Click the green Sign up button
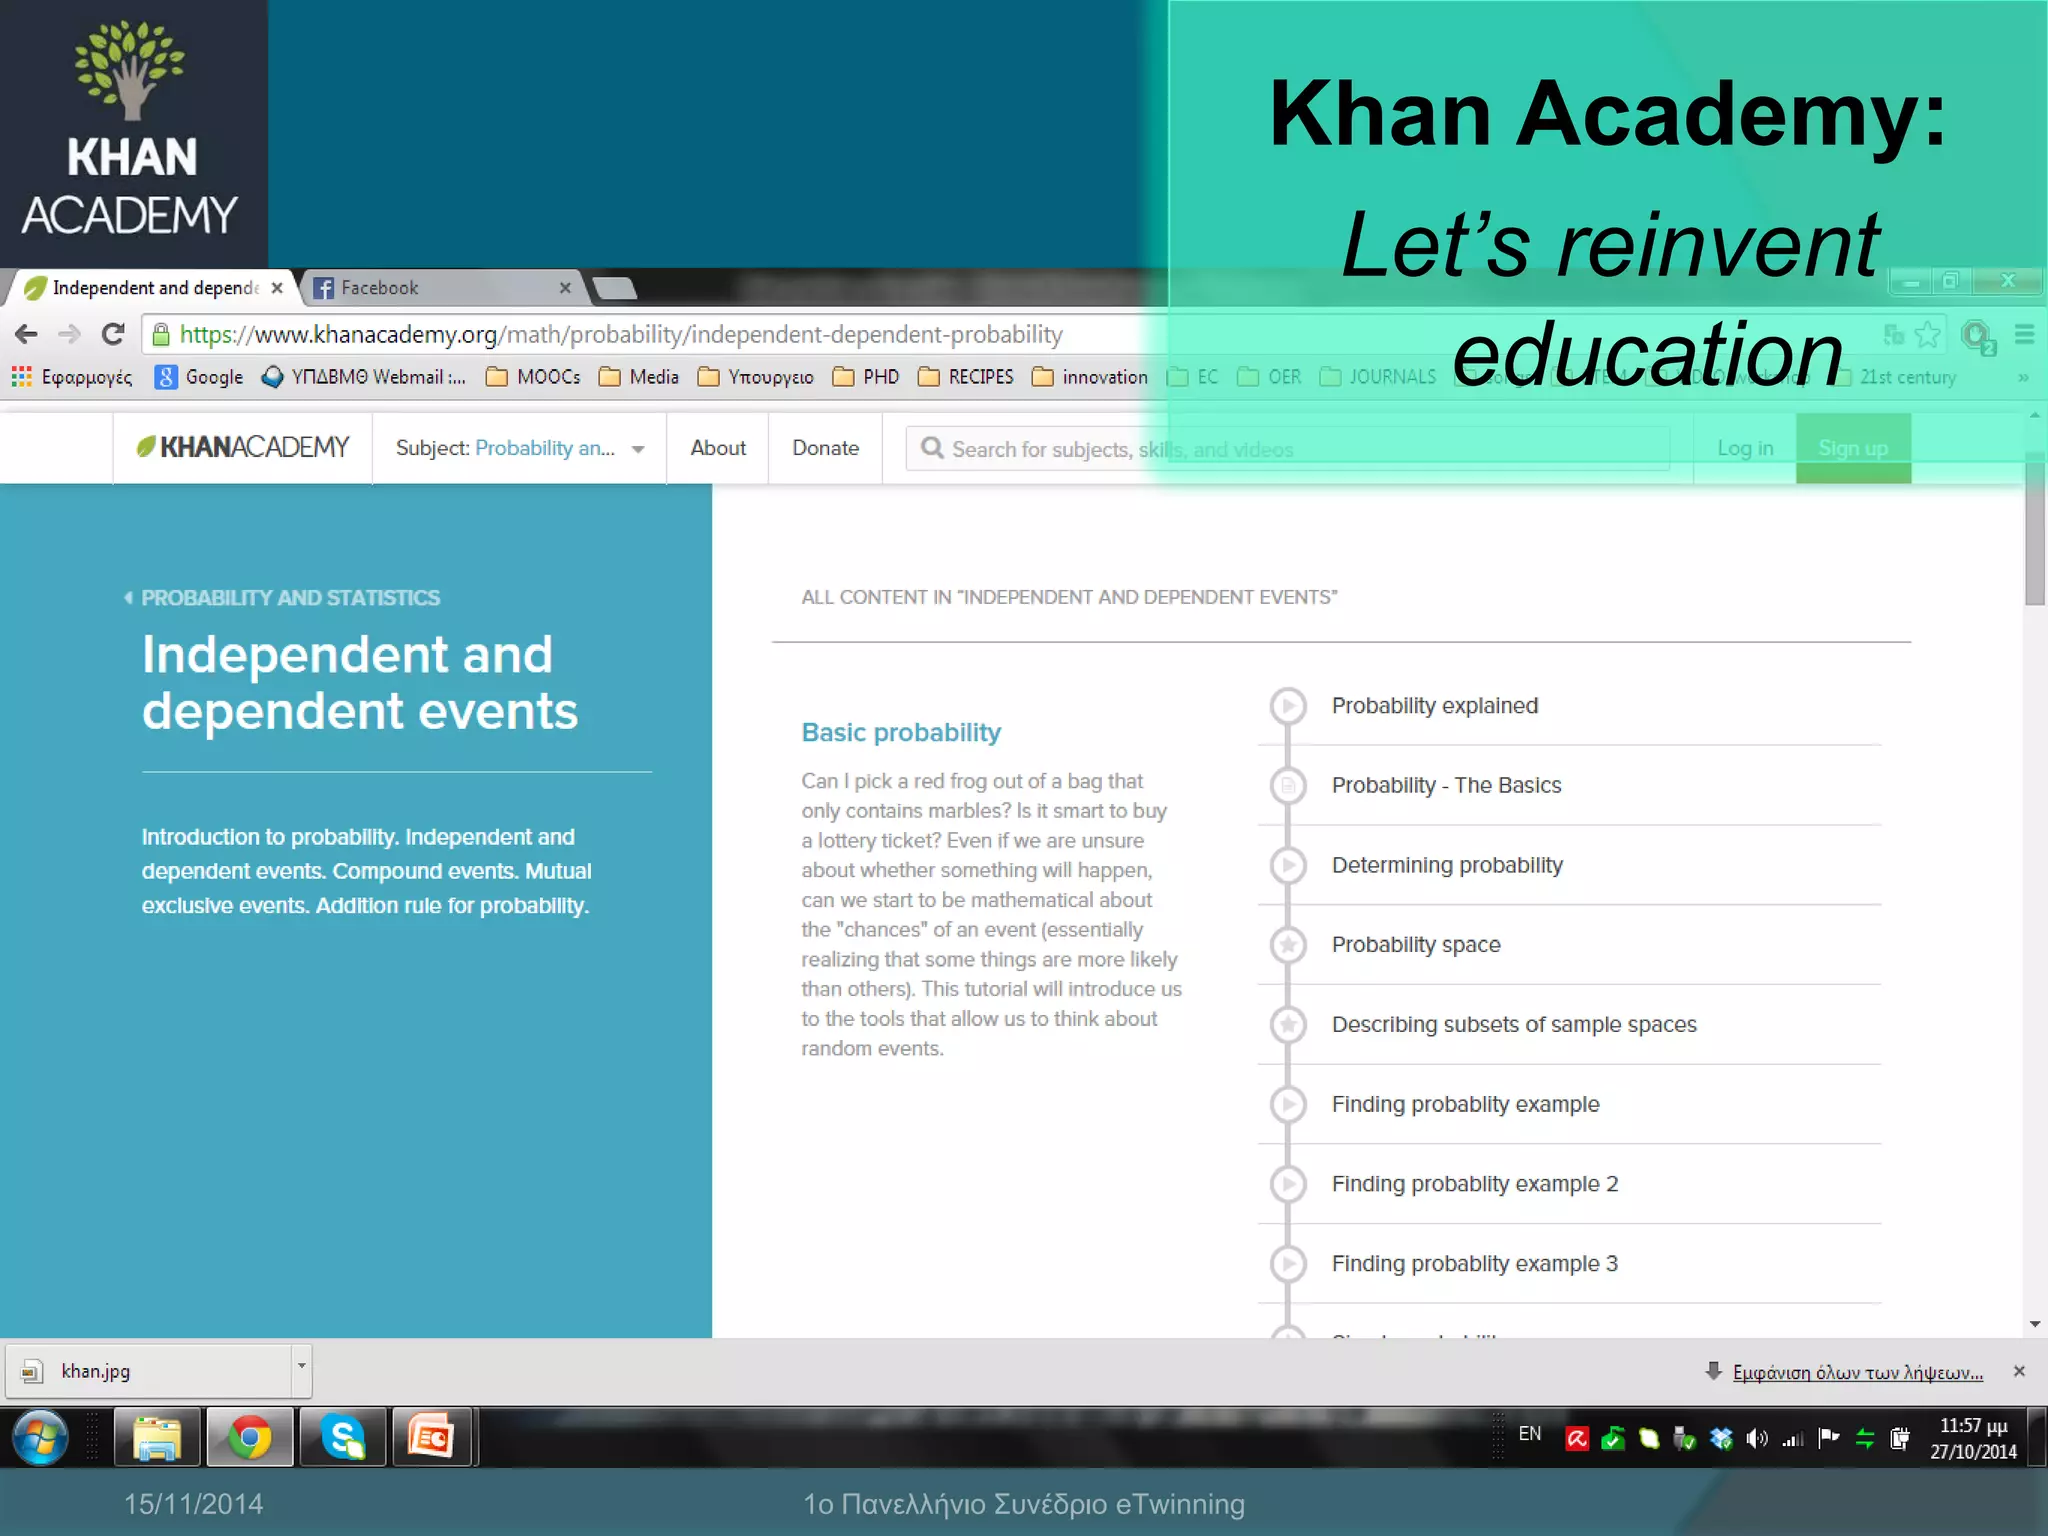The image size is (2048, 1536). tap(1853, 448)
